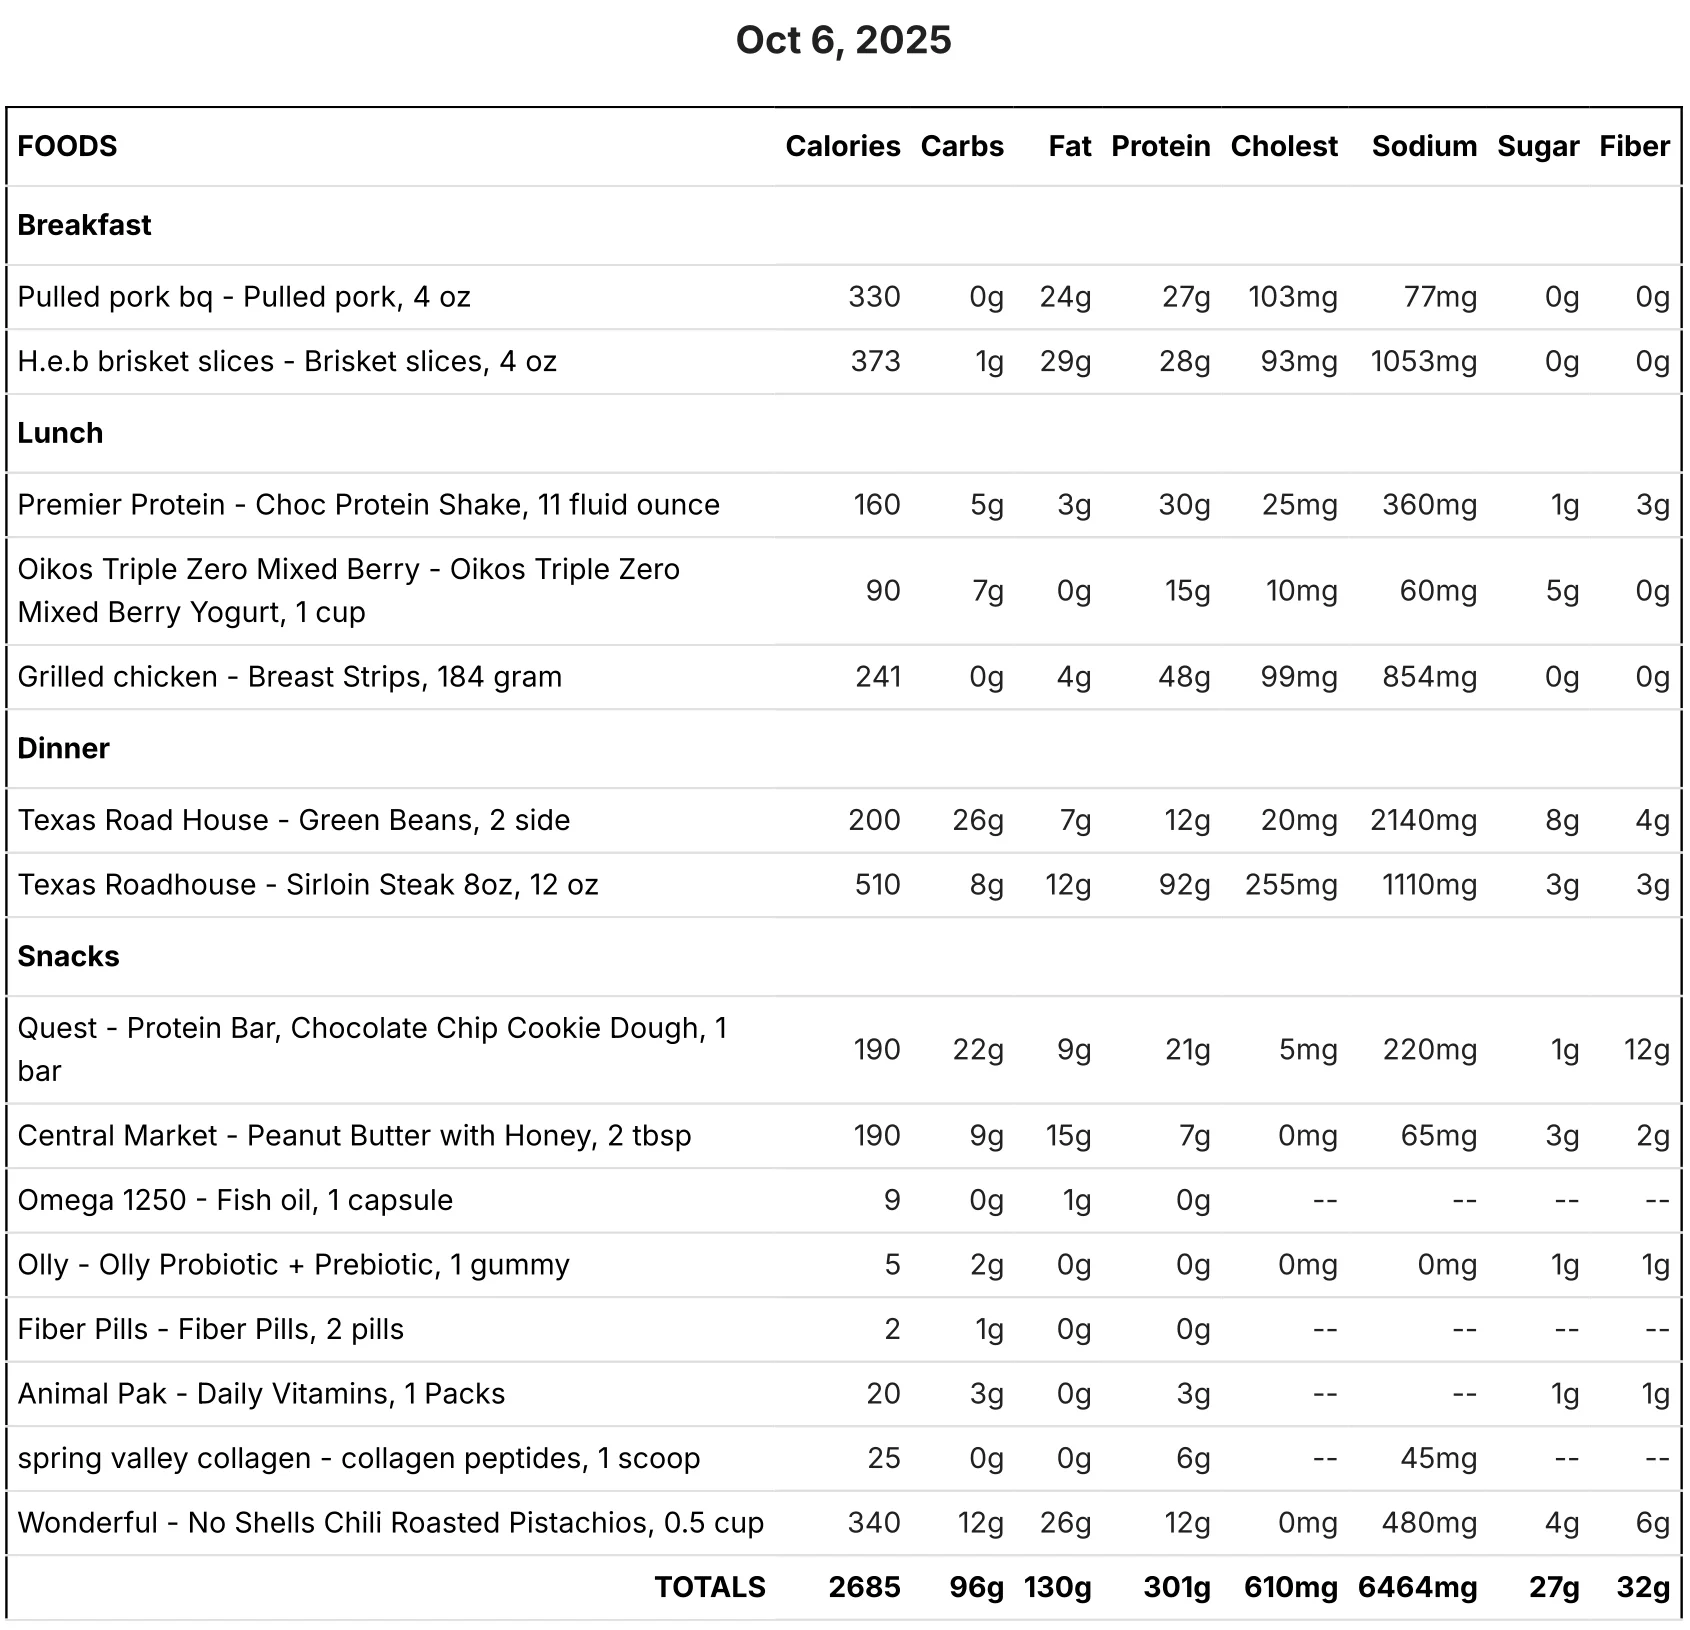Select Premier Protein Choc Protein Shake row
This screenshot has width=1690, height=1630.
click(x=844, y=505)
